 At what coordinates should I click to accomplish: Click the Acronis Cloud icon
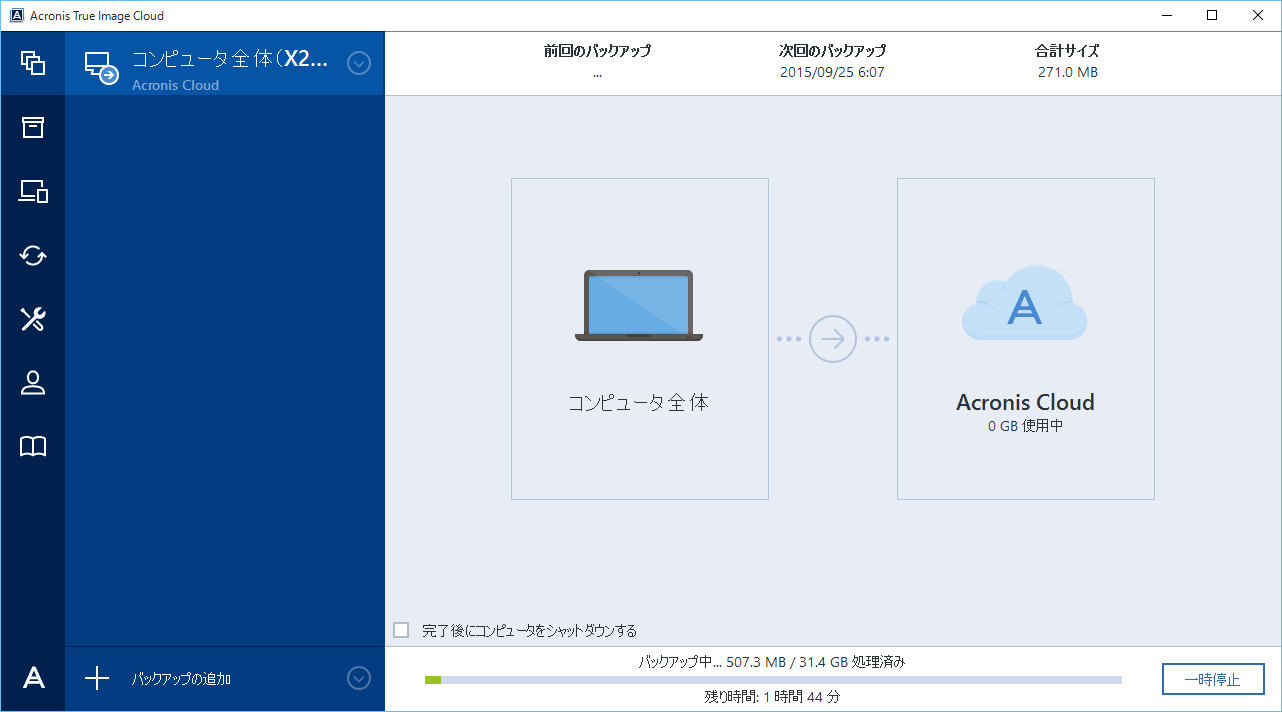coord(1024,302)
